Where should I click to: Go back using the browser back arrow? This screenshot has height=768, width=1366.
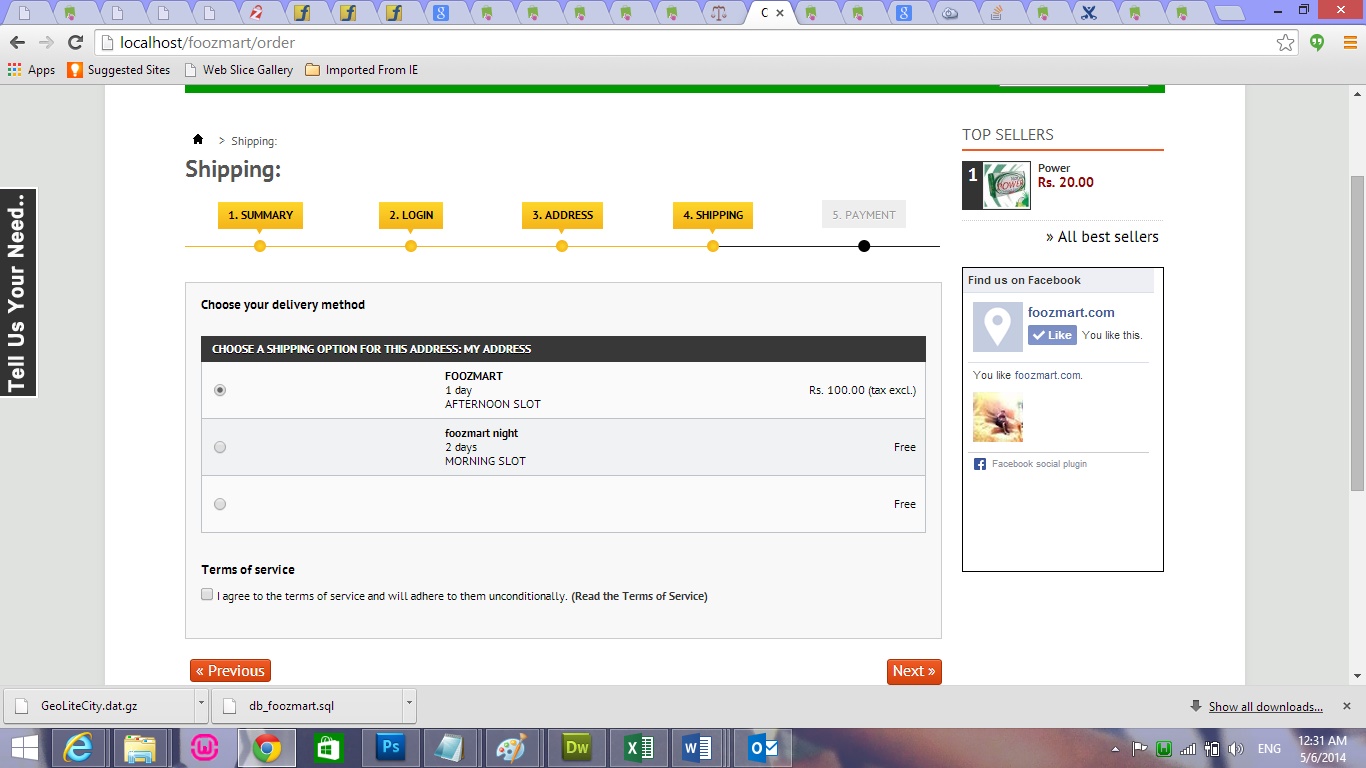click(17, 43)
